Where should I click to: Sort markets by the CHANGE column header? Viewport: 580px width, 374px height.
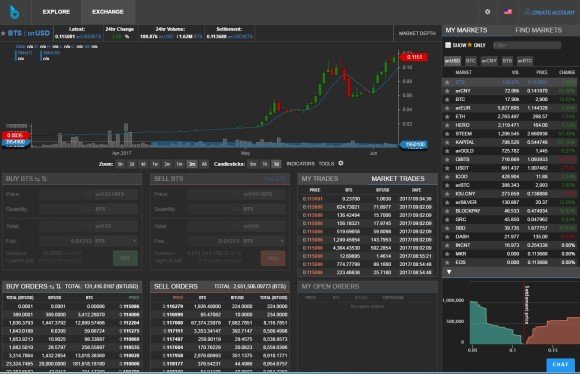pos(567,73)
